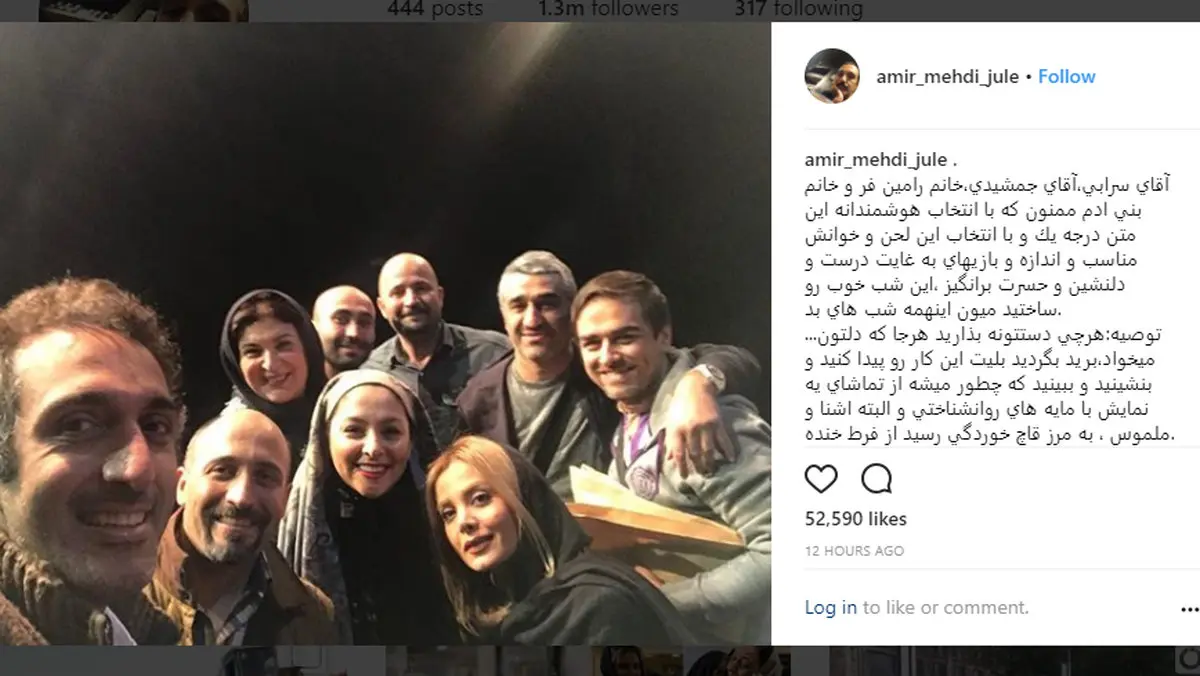Viewport: 1200px width, 676px height.
Task: Open the 1.3m followers list
Action: click(608, 9)
